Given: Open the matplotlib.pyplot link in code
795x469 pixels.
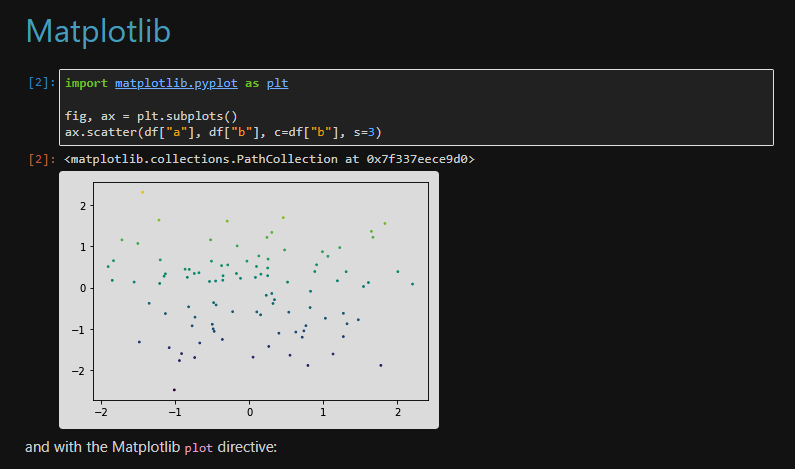Looking at the screenshot, I should (x=176, y=83).
